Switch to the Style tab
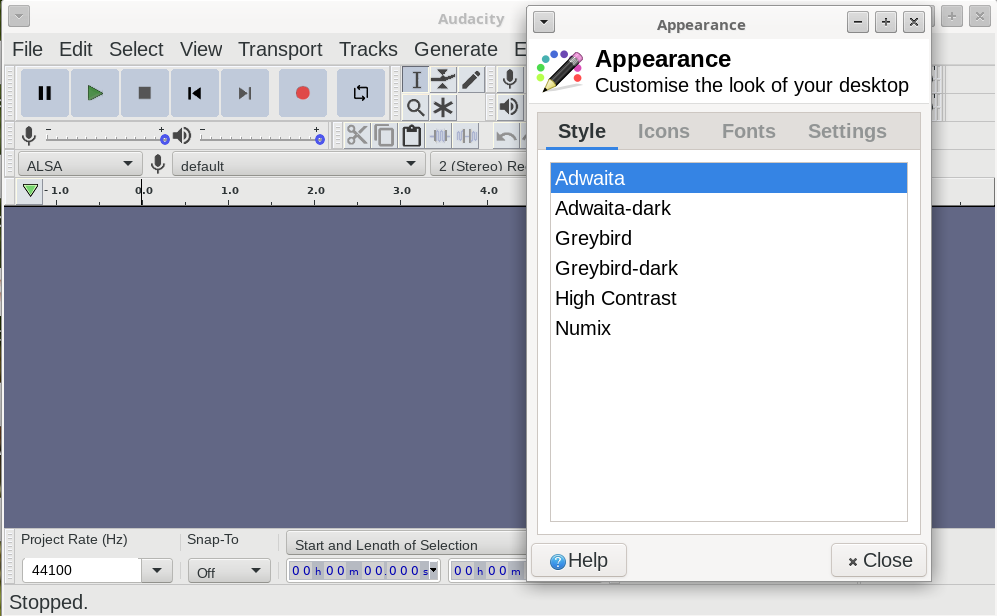997x616 pixels. (582, 131)
